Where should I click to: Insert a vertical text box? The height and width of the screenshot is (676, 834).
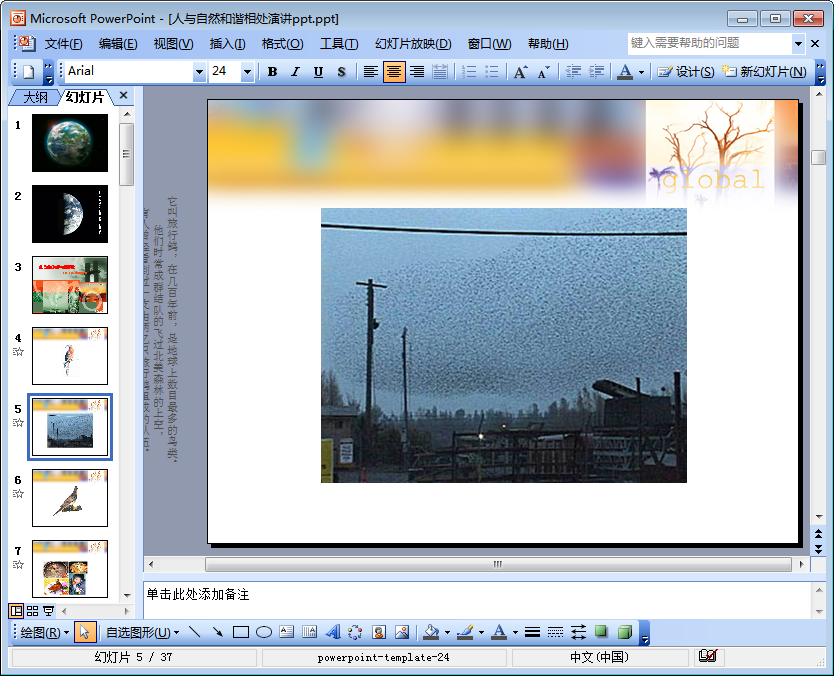tap(310, 632)
